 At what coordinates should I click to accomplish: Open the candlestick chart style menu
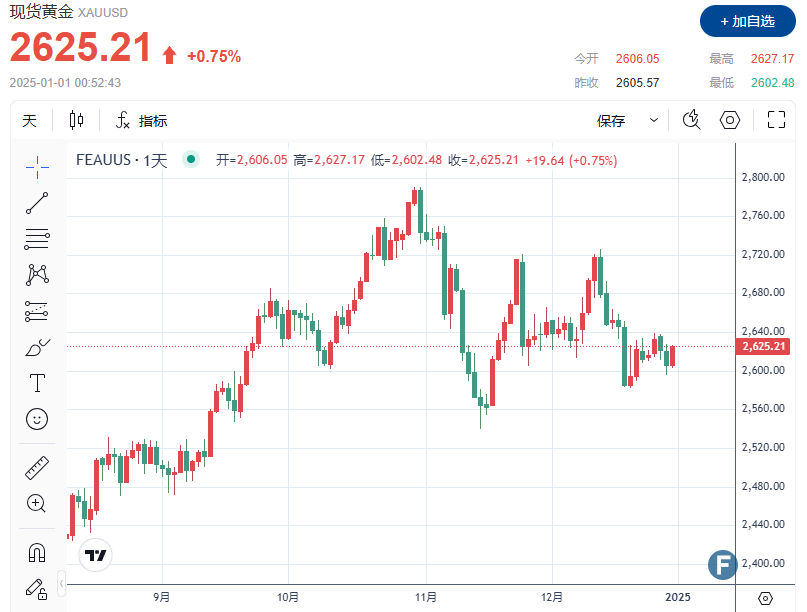click(77, 121)
